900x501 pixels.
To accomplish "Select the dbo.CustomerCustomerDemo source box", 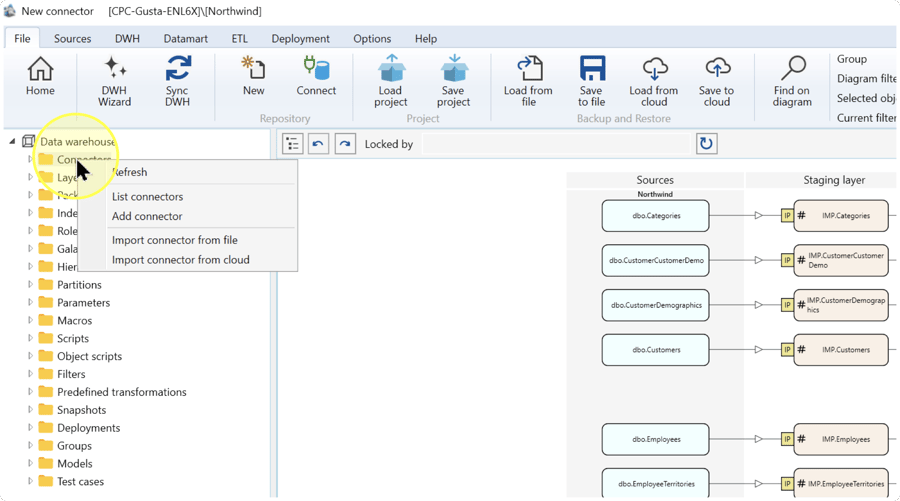I will point(655,261).
